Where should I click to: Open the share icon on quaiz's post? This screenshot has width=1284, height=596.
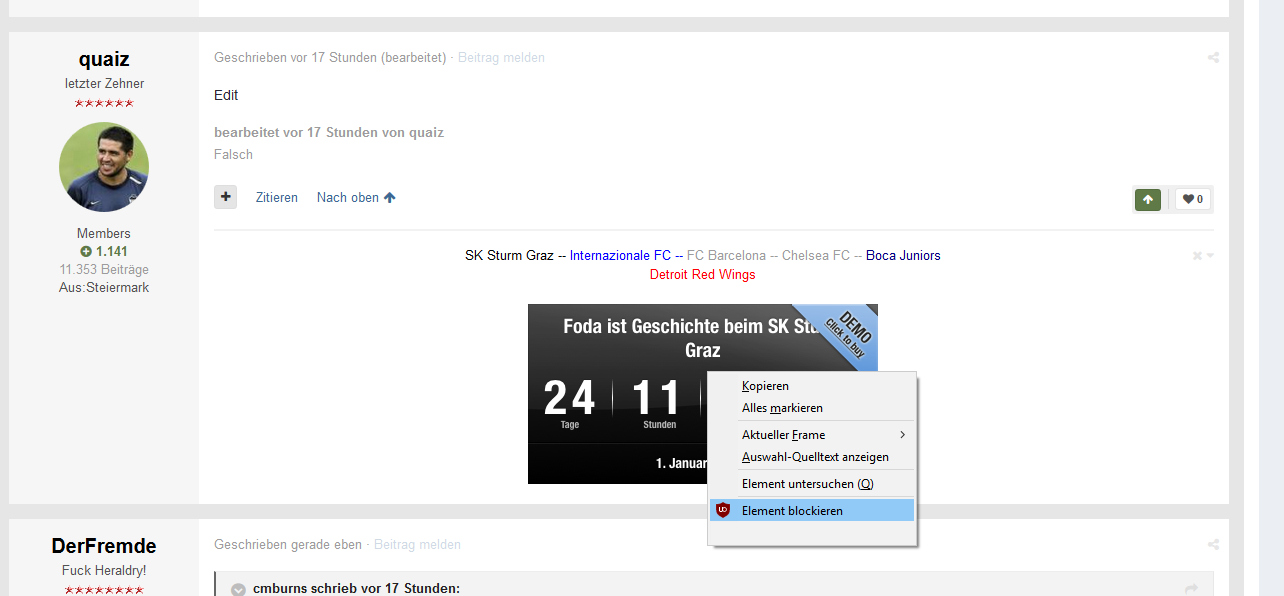[1213, 58]
